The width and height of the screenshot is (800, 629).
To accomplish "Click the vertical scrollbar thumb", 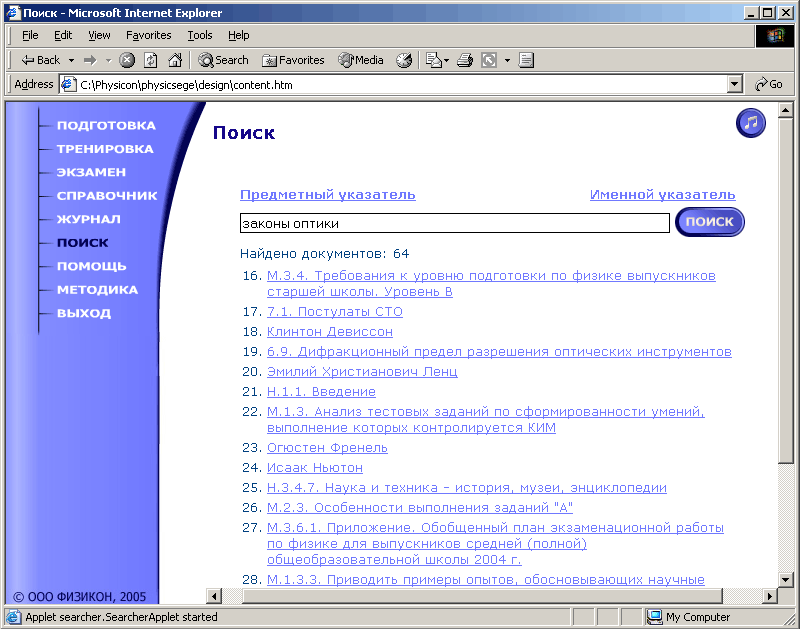I will pyautogui.click(x=786, y=290).
